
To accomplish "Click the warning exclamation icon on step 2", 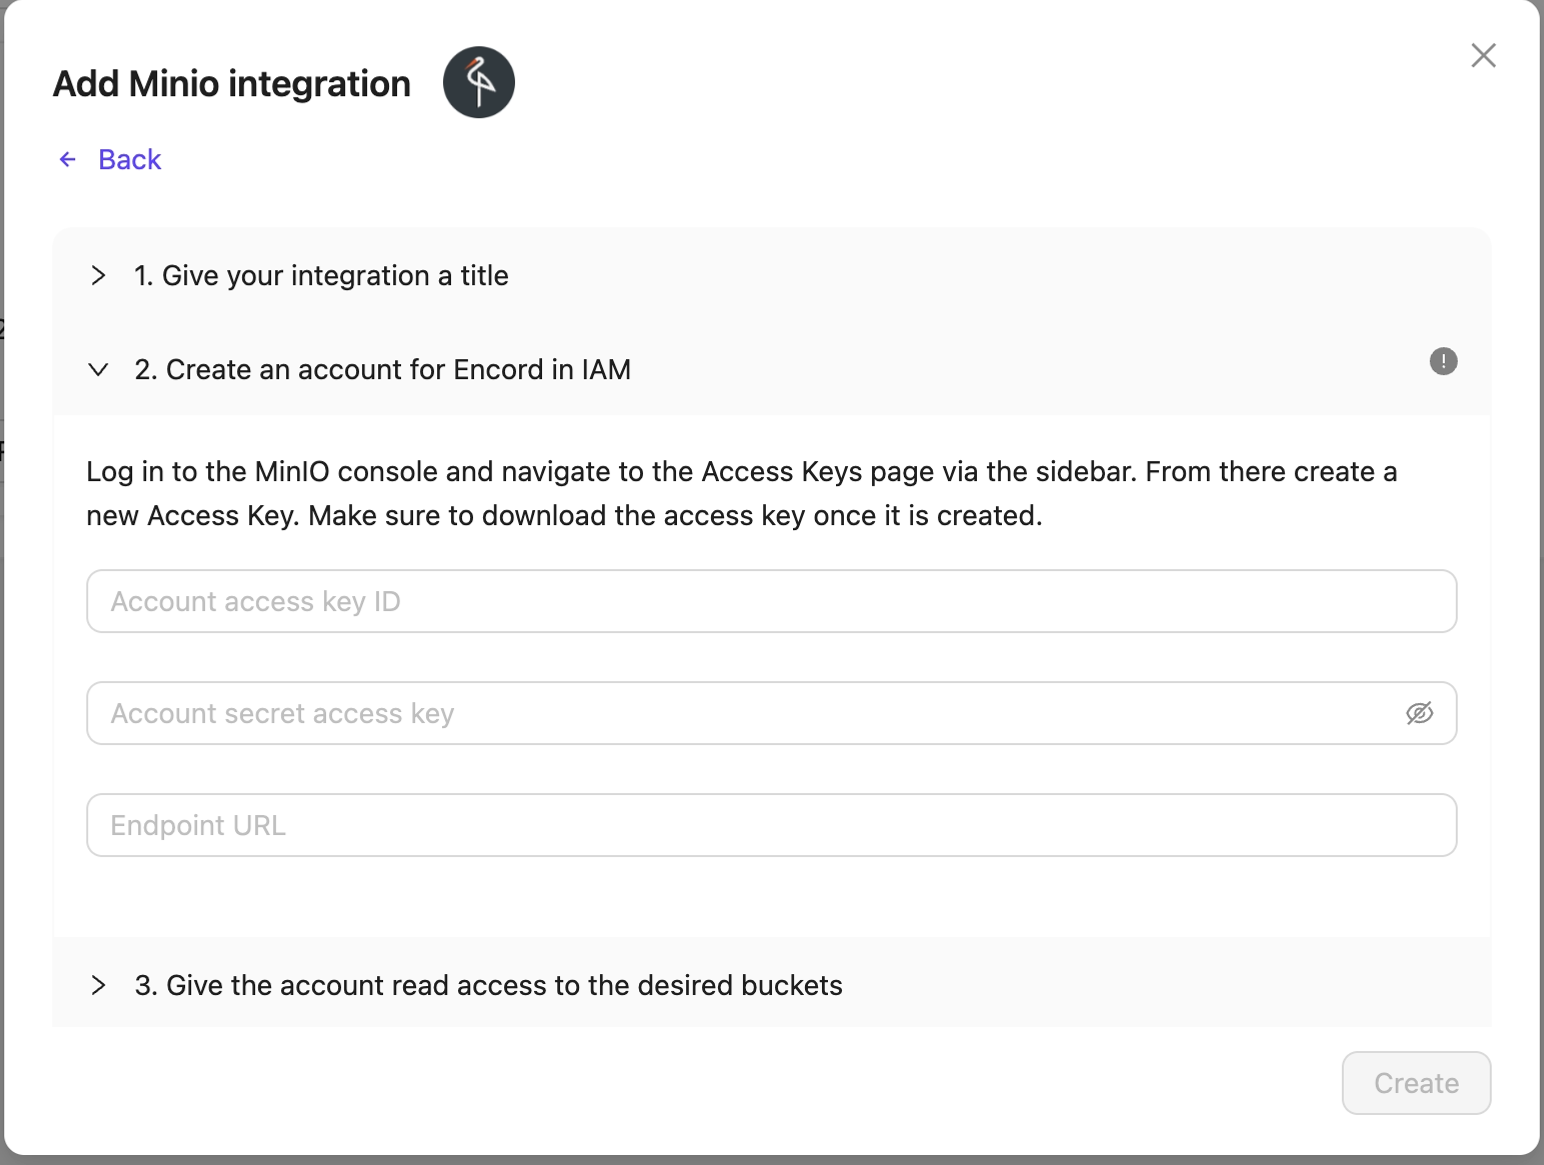I will pyautogui.click(x=1443, y=361).
